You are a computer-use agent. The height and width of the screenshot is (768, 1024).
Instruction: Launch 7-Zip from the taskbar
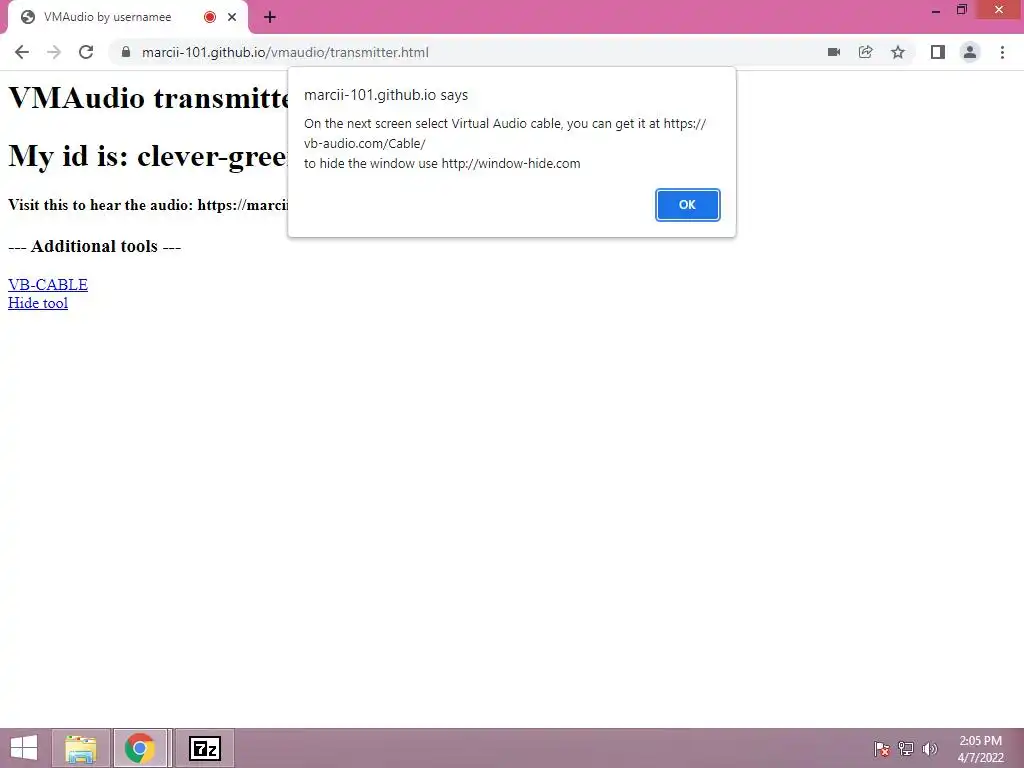(x=204, y=748)
